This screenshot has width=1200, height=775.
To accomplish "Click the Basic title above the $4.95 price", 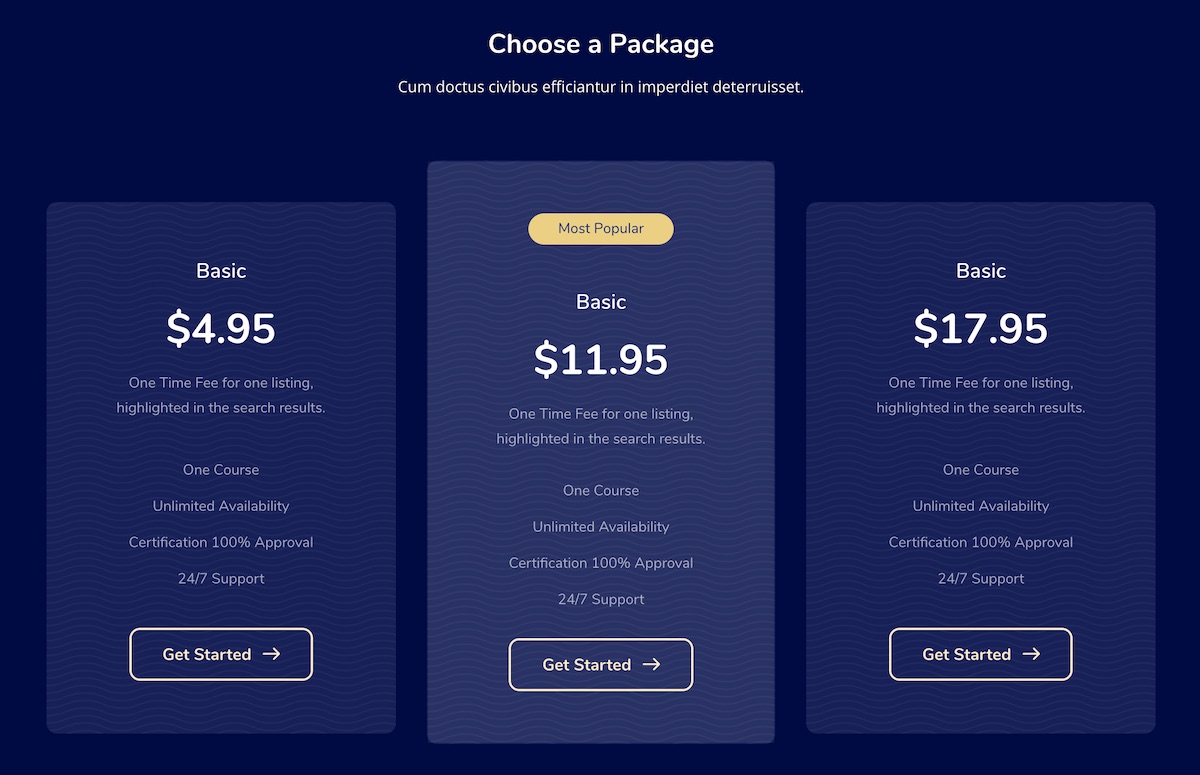I will [x=221, y=271].
